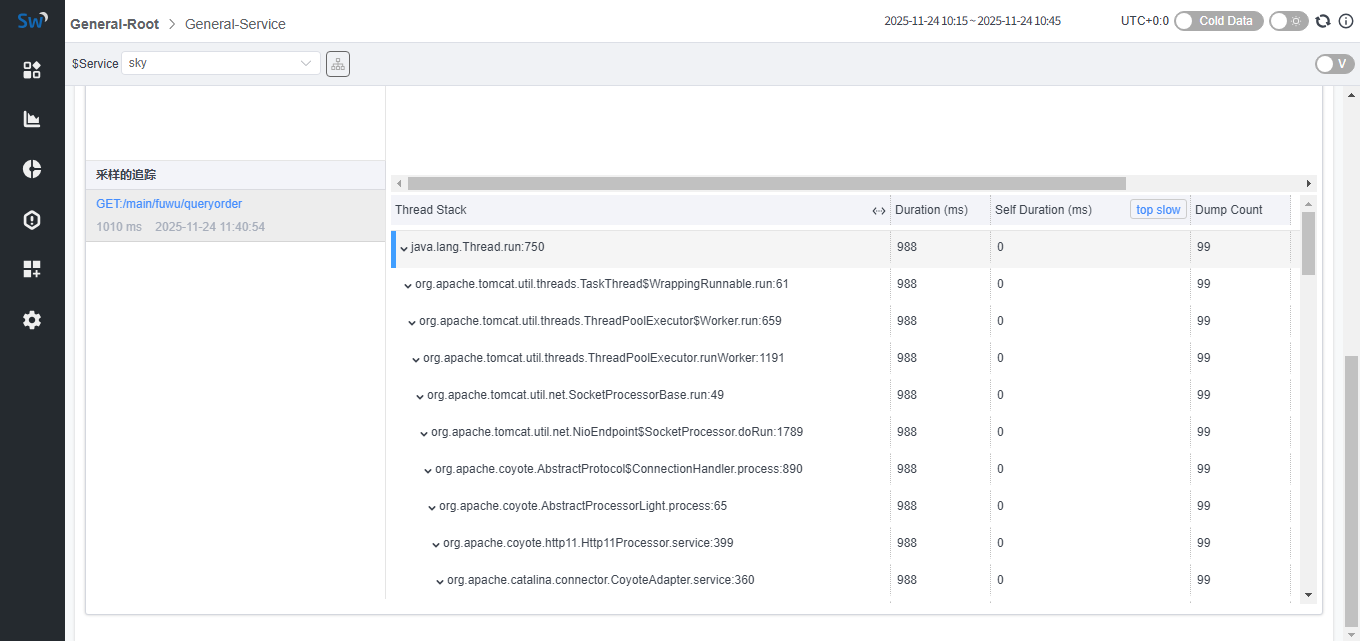Screen dimensions: 1360x641
Task: Click the top slow button
Action: click(x=1158, y=210)
